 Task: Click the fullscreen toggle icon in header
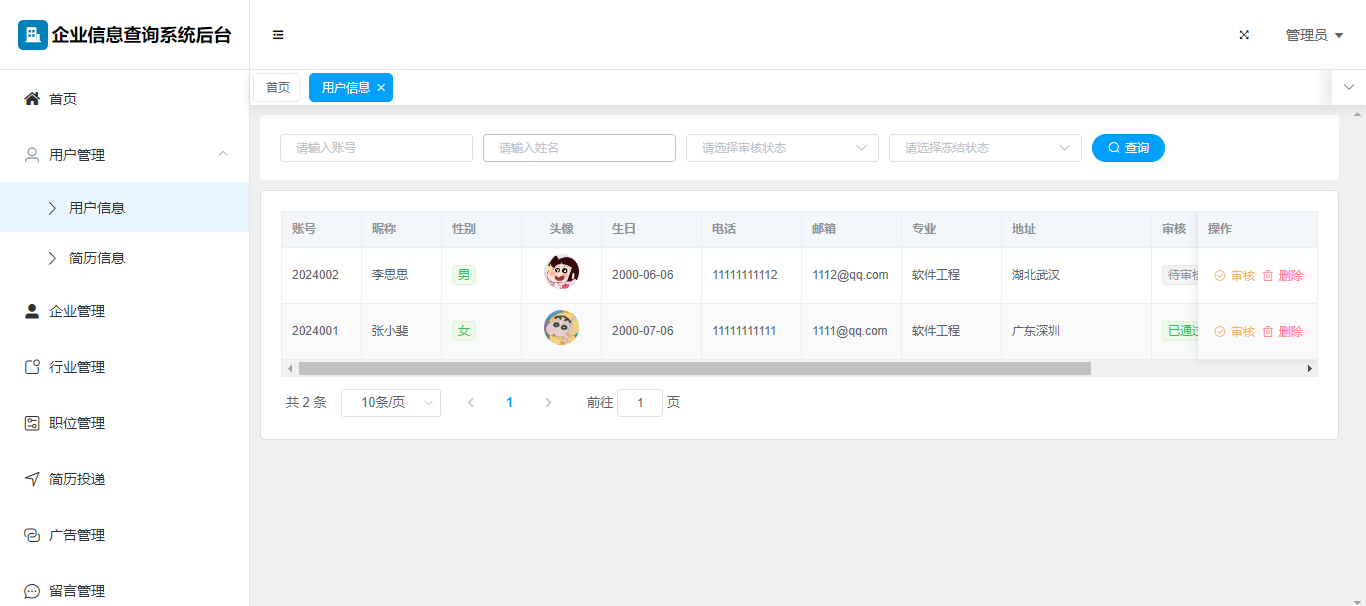click(x=1244, y=35)
